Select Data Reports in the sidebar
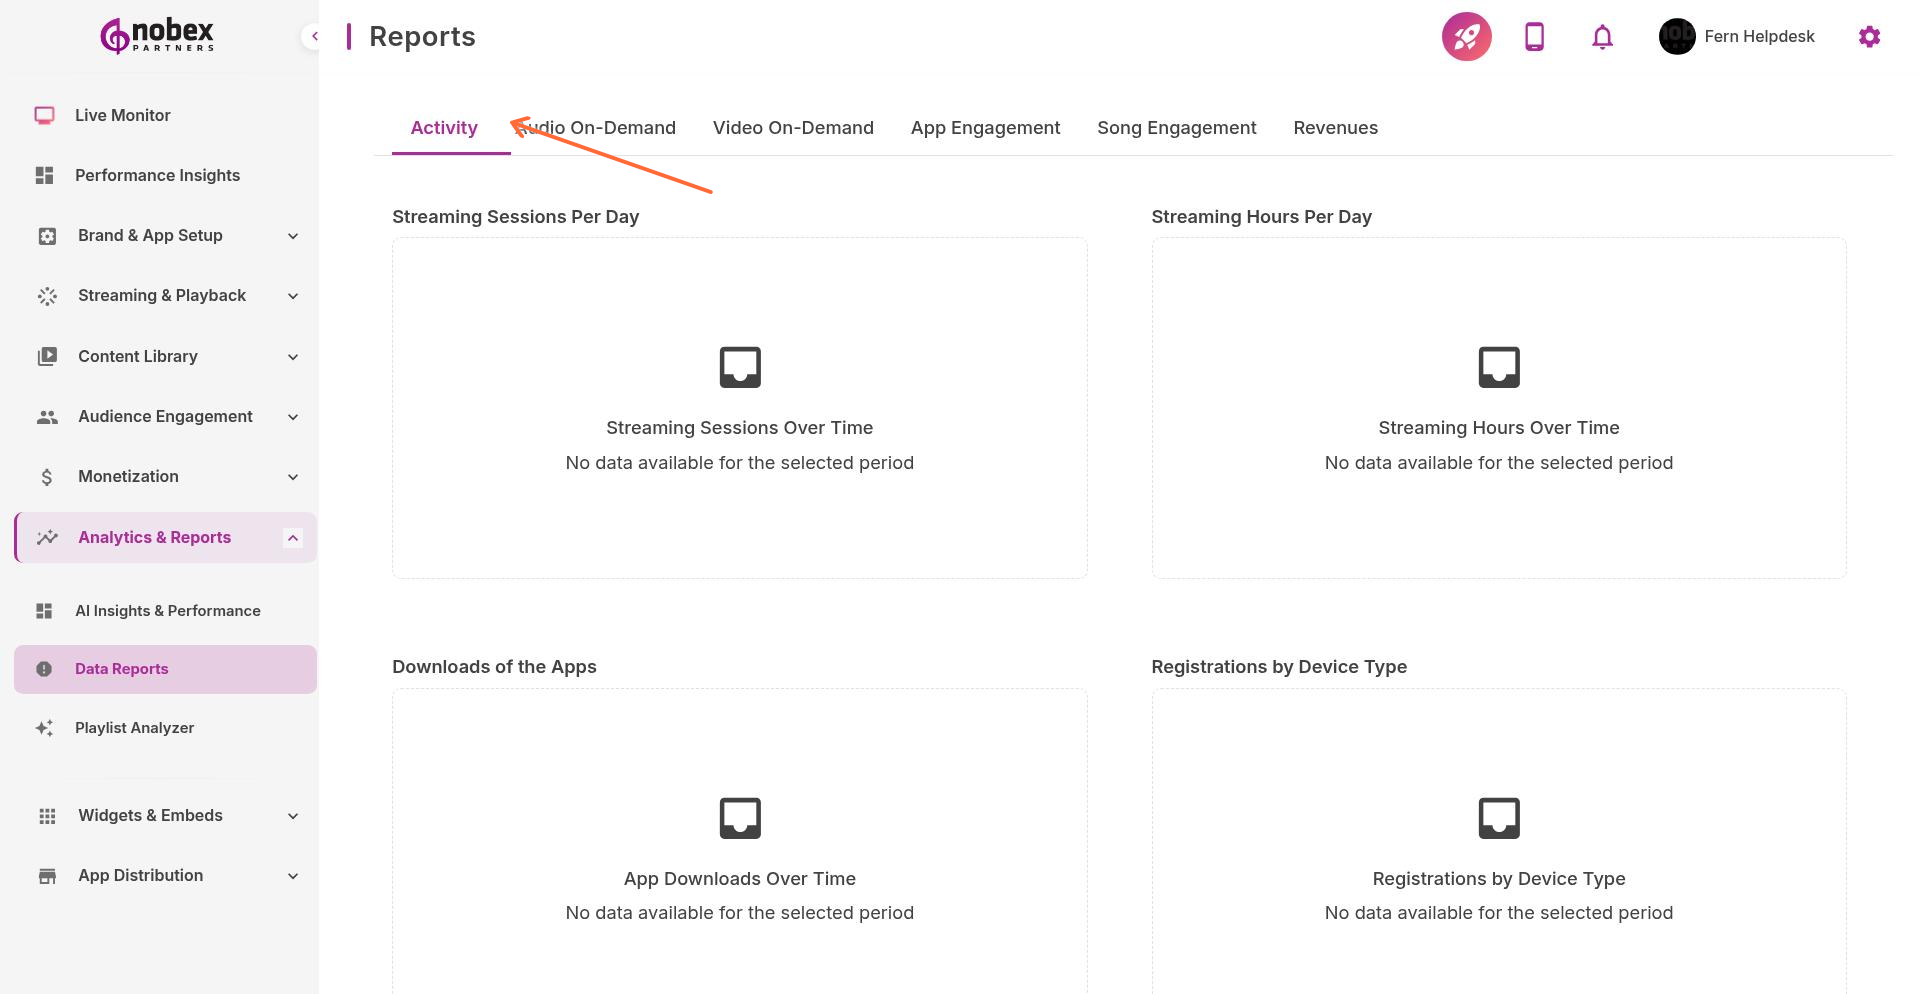This screenshot has height=994, width=1920. tap(121, 668)
